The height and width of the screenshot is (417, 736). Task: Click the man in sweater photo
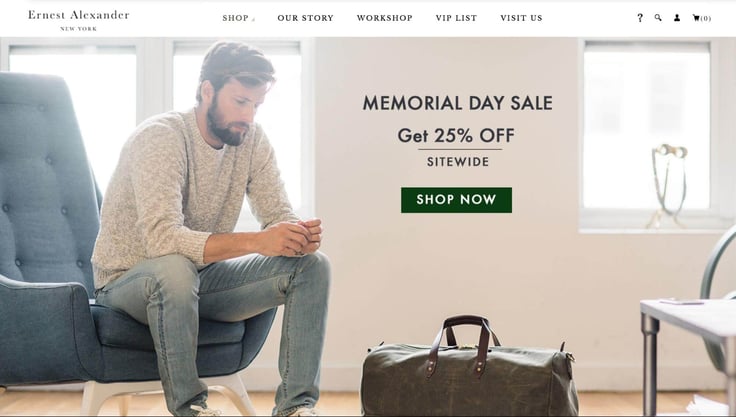pyautogui.click(x=211, y=225)
